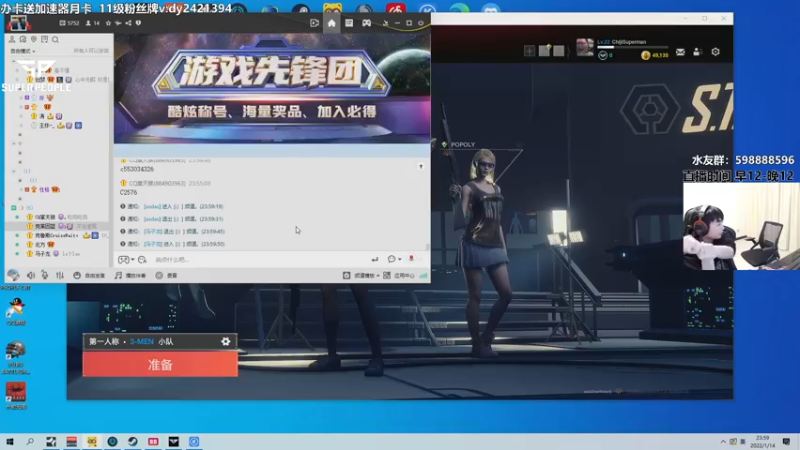Click the YY channel avatar image
Image resolution: width=800 pixels, height=450 pixels.
coord(18,23)
